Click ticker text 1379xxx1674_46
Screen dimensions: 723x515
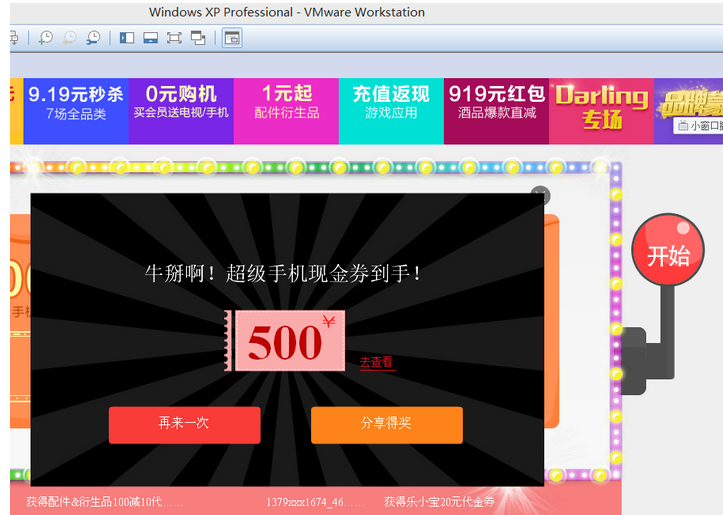[x=315, y=502]
